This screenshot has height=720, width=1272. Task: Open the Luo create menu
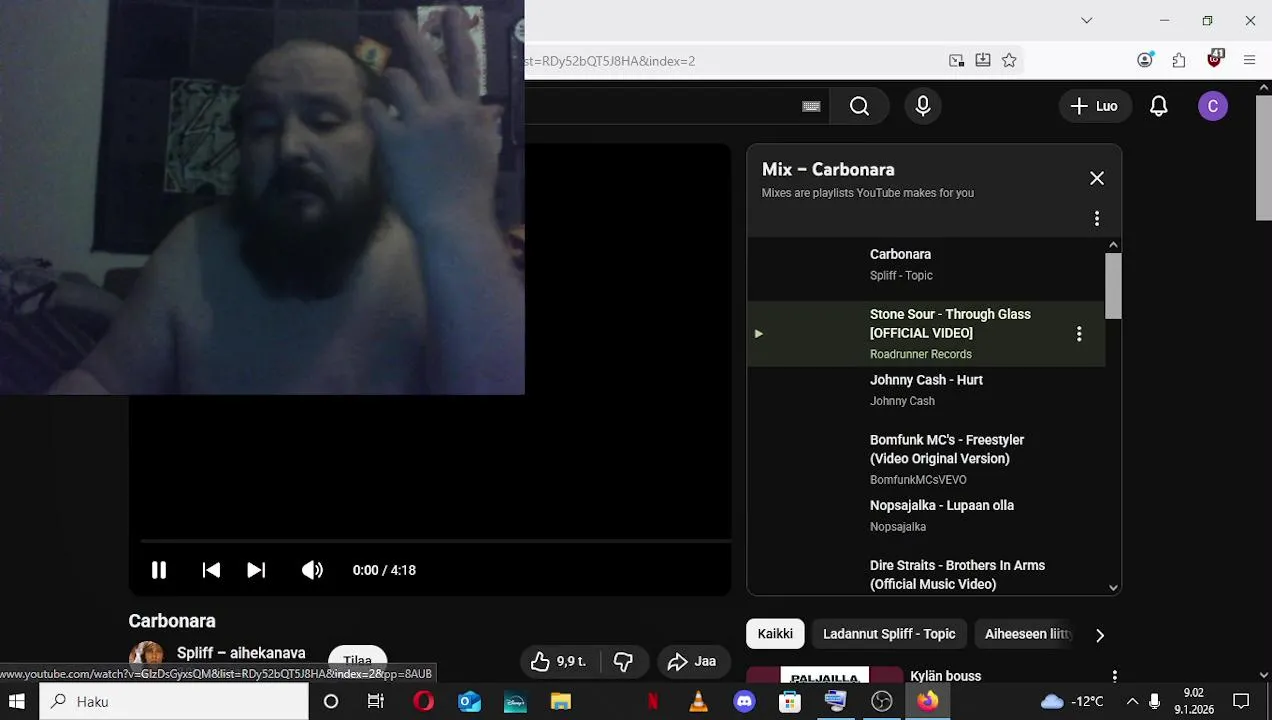(x=1095, y=106)
